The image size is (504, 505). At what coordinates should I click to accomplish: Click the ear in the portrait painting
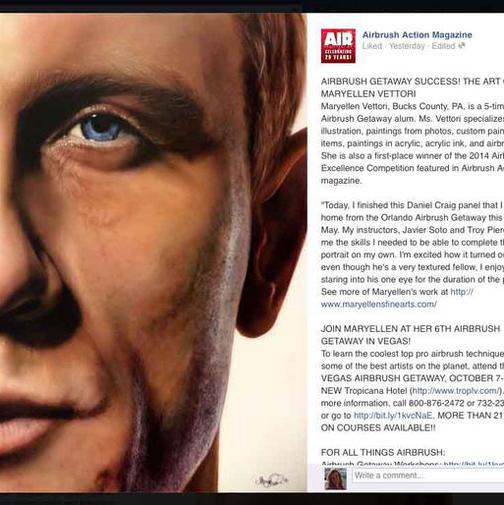(x=272, y=233)
